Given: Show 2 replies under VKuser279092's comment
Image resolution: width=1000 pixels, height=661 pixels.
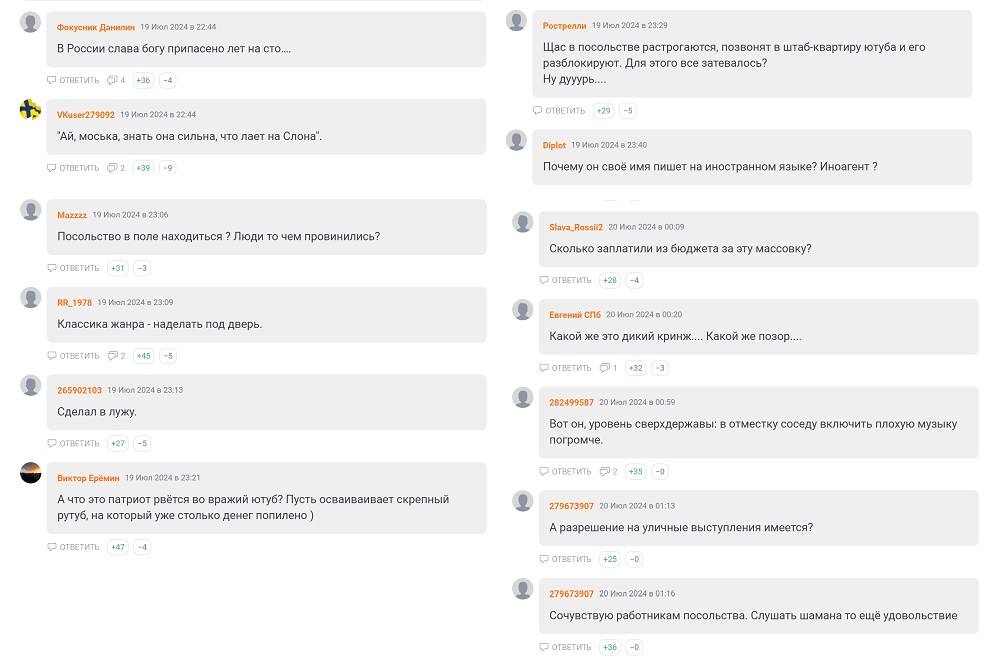Looking at the screenshot, I should click(116, 168).
